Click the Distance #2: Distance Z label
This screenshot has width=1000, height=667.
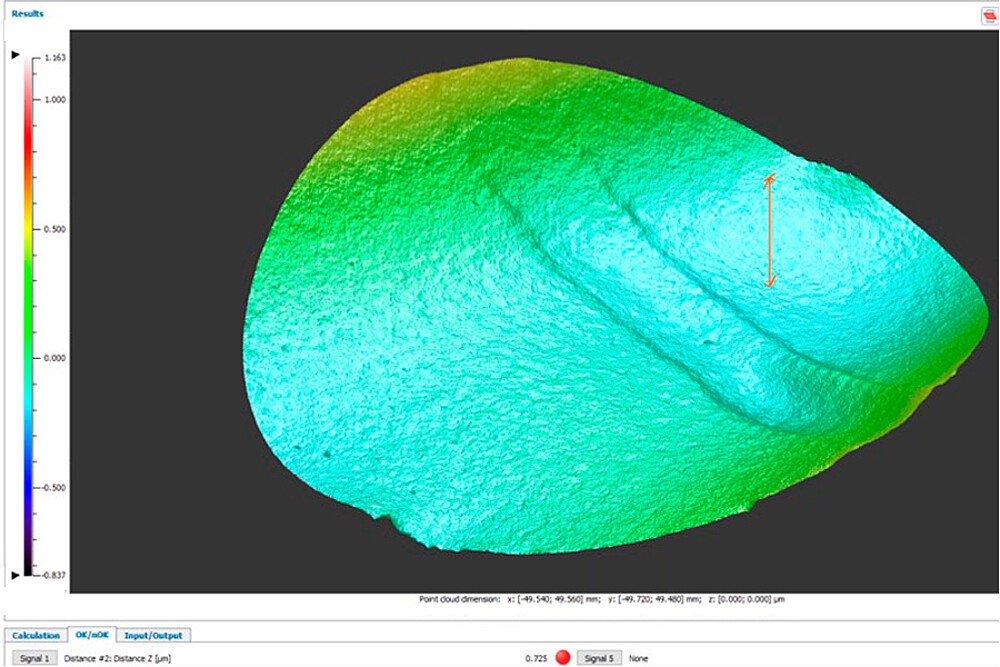(x=111, y=658)
